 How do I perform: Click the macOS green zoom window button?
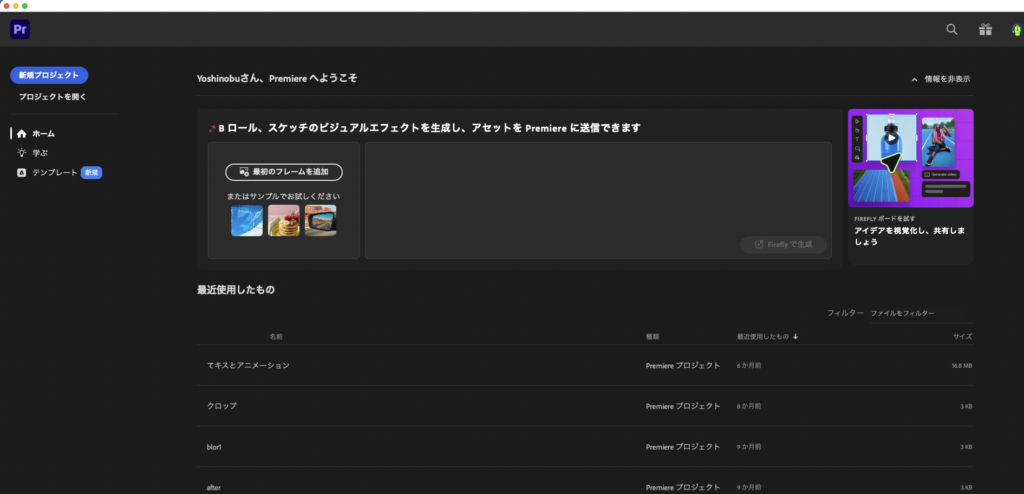tap(25, 6)
